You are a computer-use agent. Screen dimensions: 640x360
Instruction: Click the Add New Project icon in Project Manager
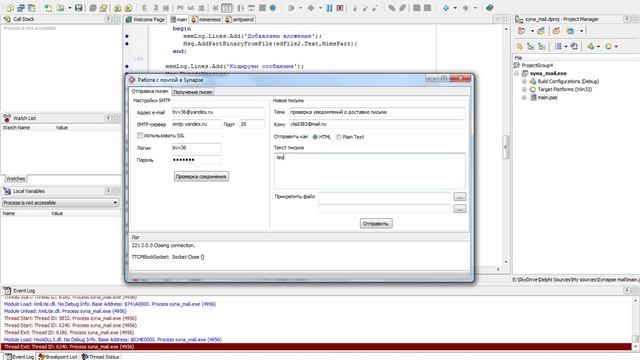(x=541, y=31)
